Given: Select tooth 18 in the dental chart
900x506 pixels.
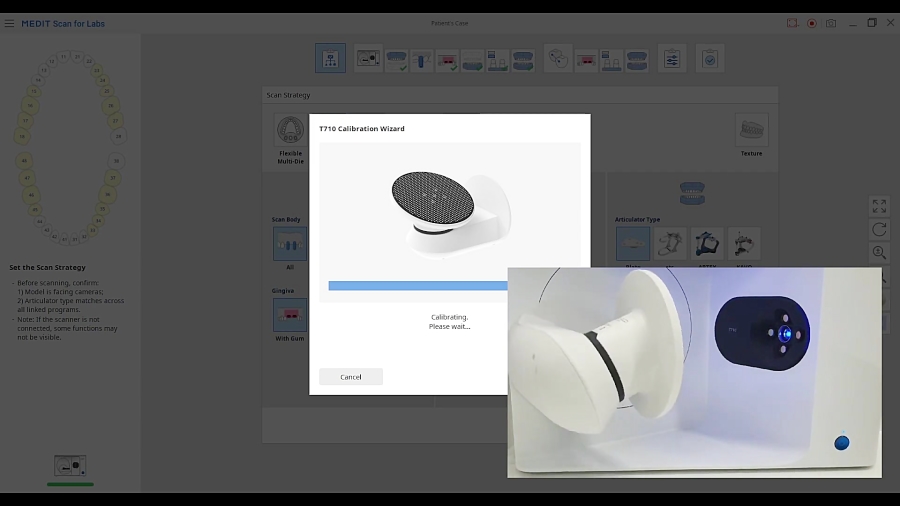Looking at the screenshot, I should click(22, 137).
